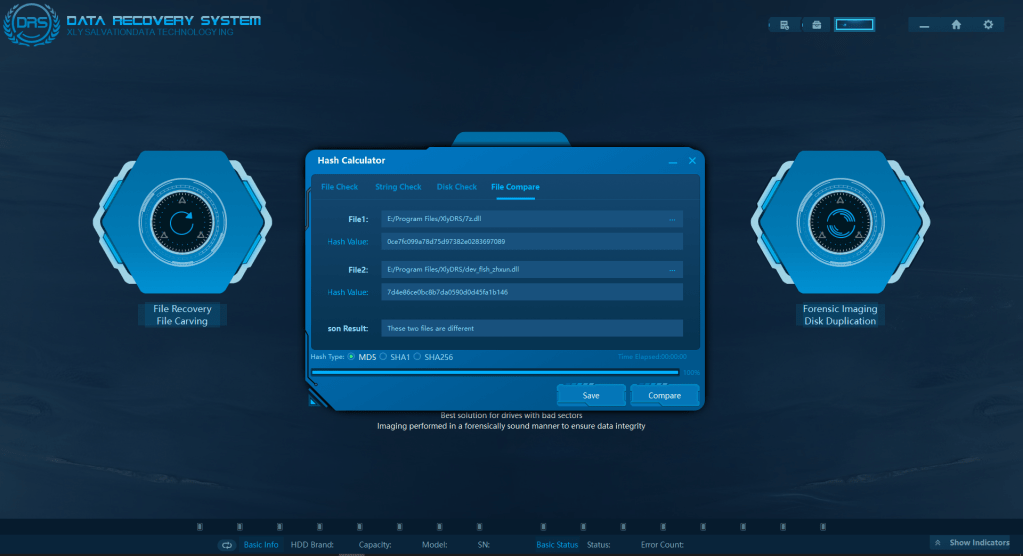The width and height of the screenshot is (1023, 556).
Task: Go to home screen via house icon
Action: pyautogui.click(x=956, y=25)
